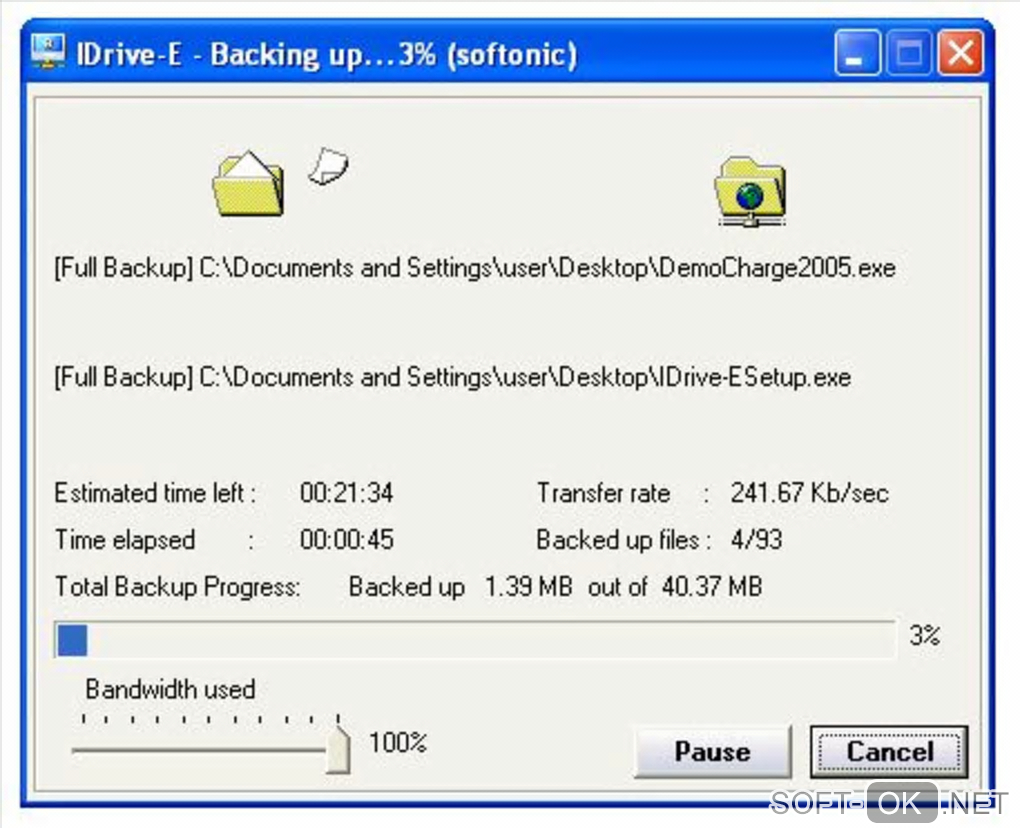Click the estimated time left value 00:21:34
This screenshot has width=1020, height=828.
click(x=346, y=493)
